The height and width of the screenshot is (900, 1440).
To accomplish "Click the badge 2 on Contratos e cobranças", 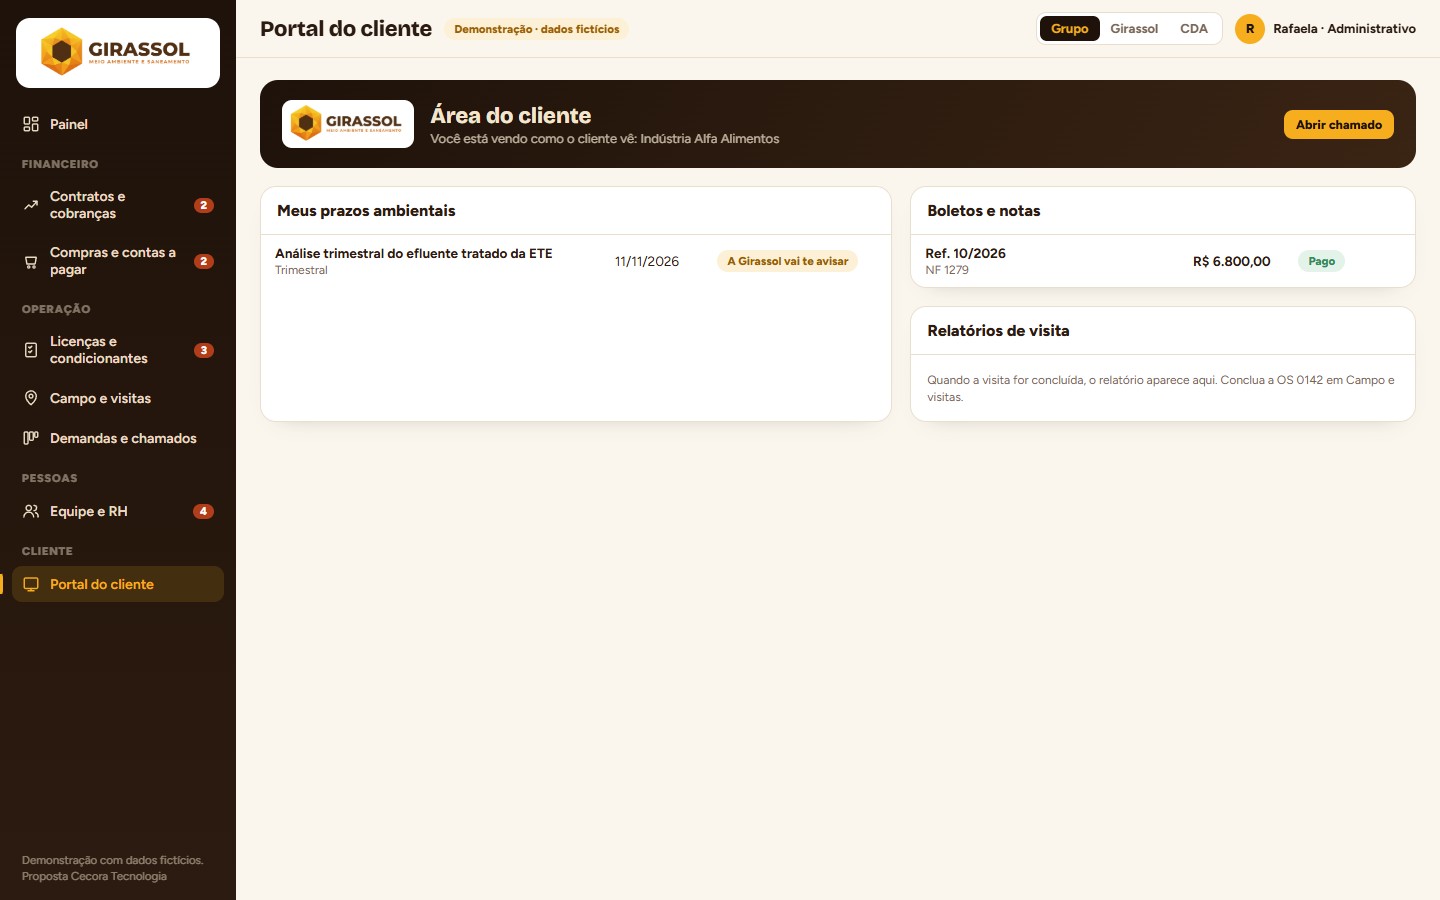I will (204, 205).
